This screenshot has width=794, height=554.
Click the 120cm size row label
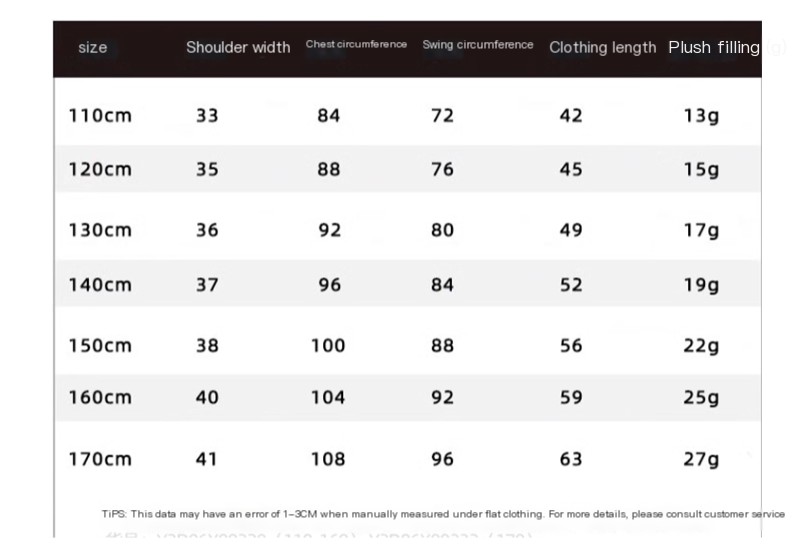[100, 169]
